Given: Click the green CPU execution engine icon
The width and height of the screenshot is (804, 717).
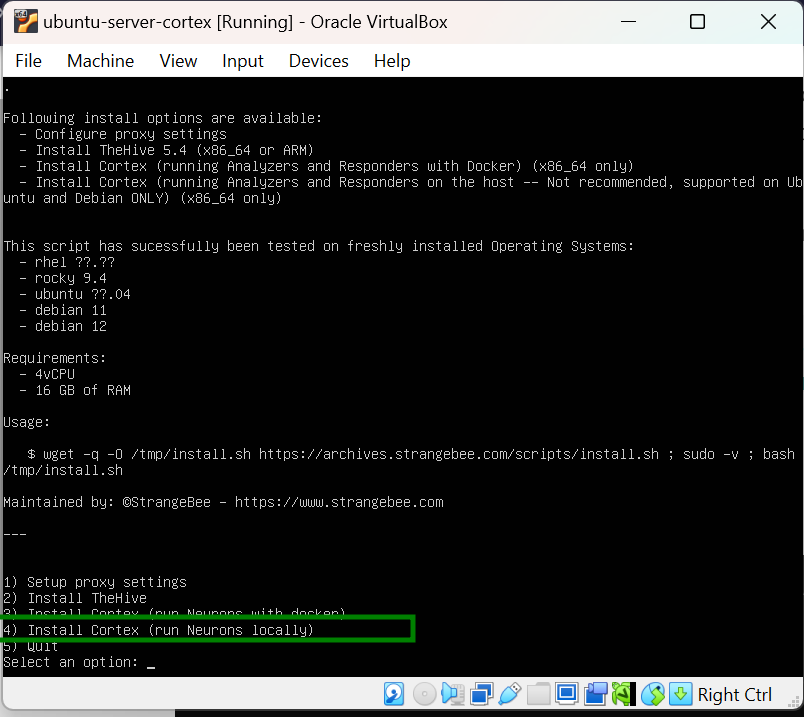Looking at the screenshot, I should click(x=624, y=694).
